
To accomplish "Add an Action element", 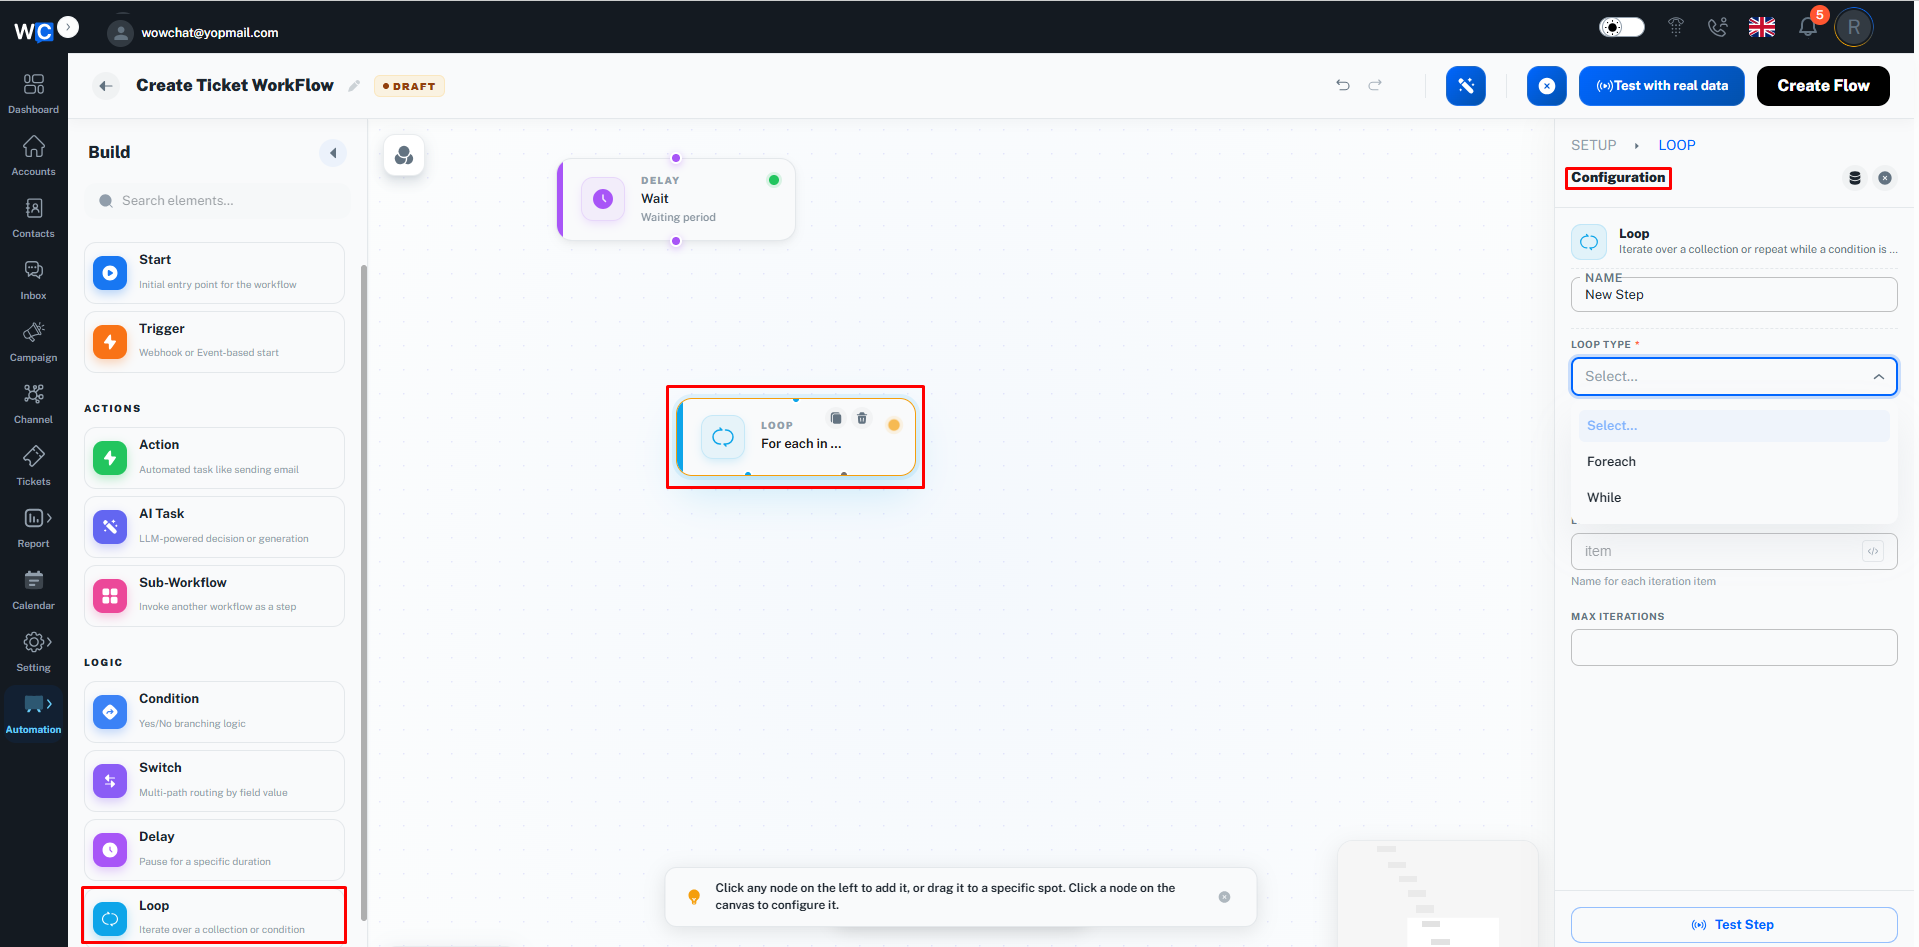I will 214,458.
